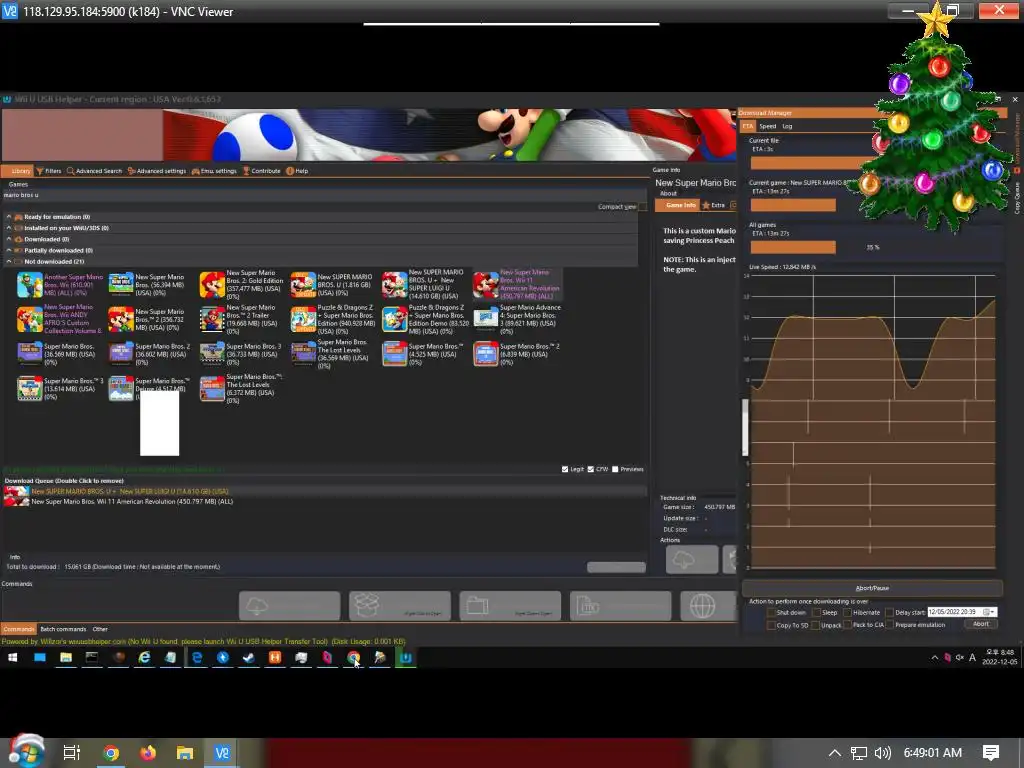This screenshot has width=1024, height=768.
Task: Select queue entry 'New SUPER MARIO BROS. U + New SUPER LUIGI U'
Action: [130, 491]
